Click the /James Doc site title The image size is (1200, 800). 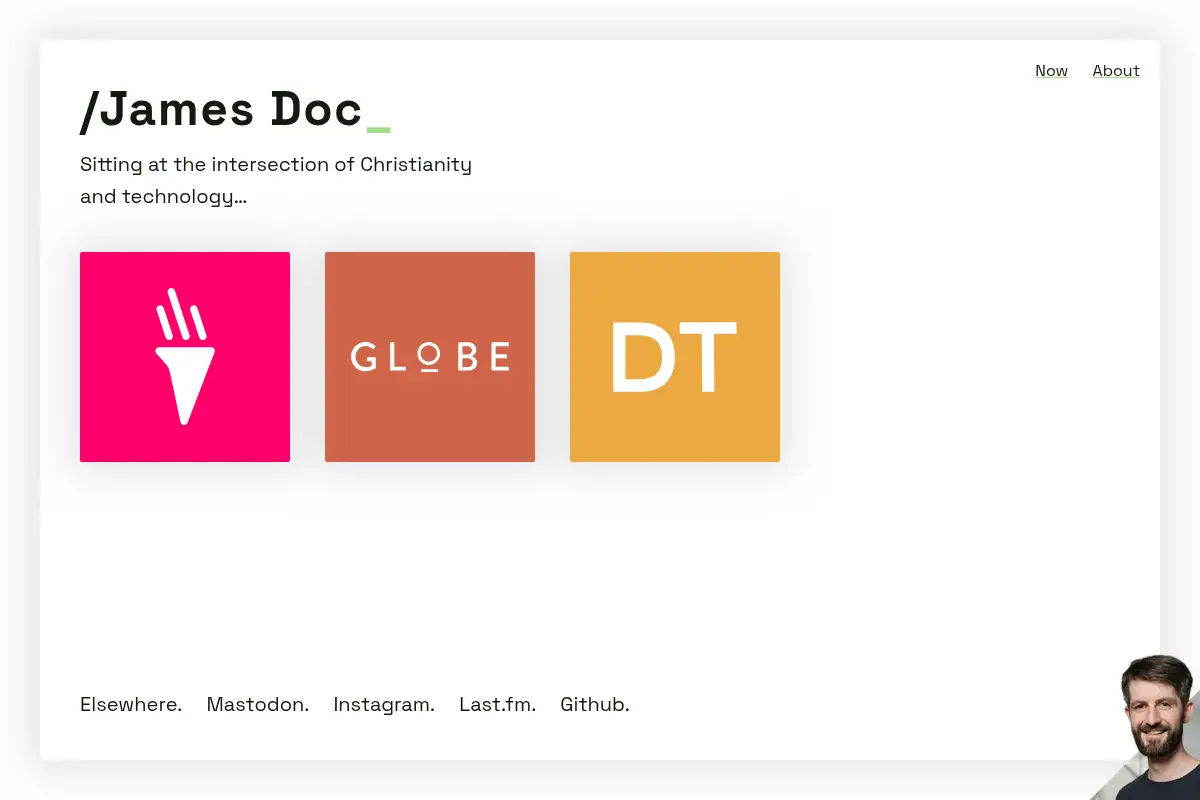(235, 110)
